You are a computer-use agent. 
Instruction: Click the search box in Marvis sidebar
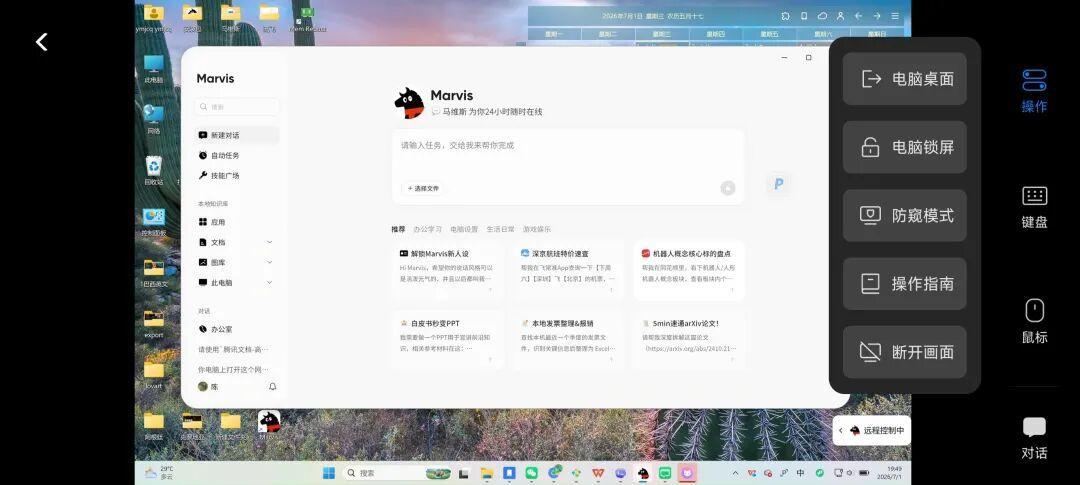point(238,107)
